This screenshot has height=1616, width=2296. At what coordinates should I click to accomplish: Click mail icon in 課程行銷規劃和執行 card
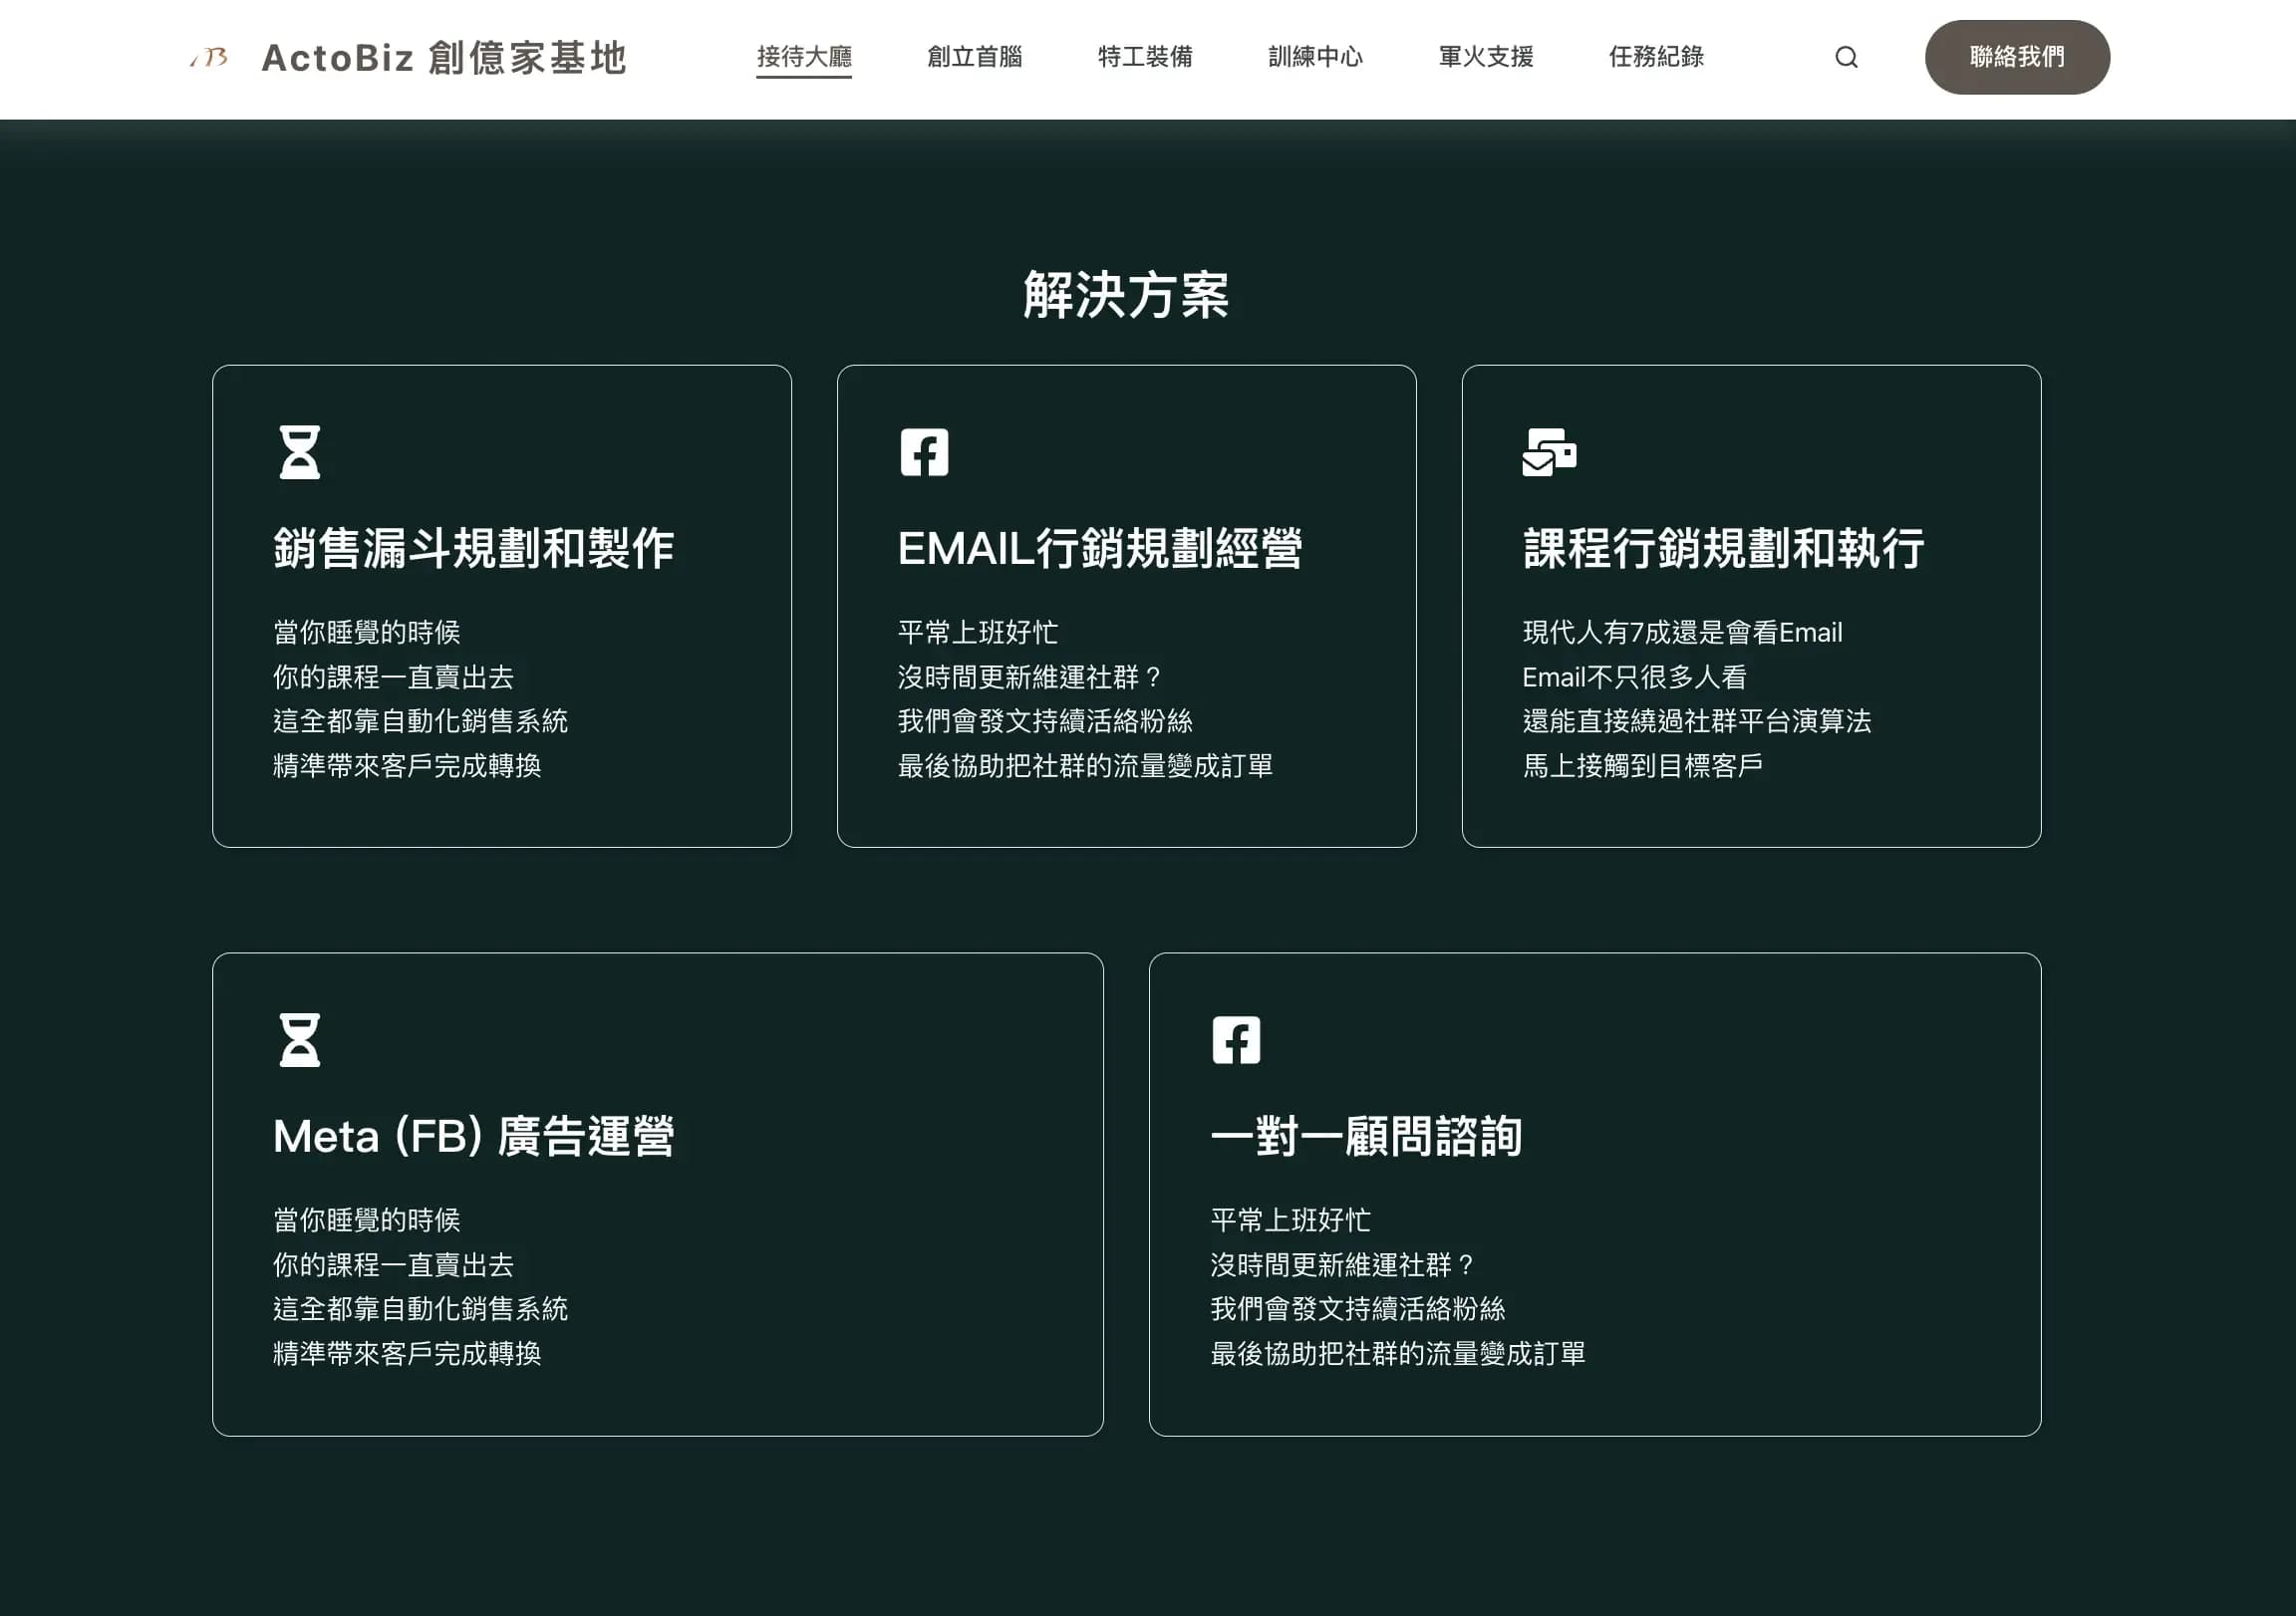pos(1549,452)
